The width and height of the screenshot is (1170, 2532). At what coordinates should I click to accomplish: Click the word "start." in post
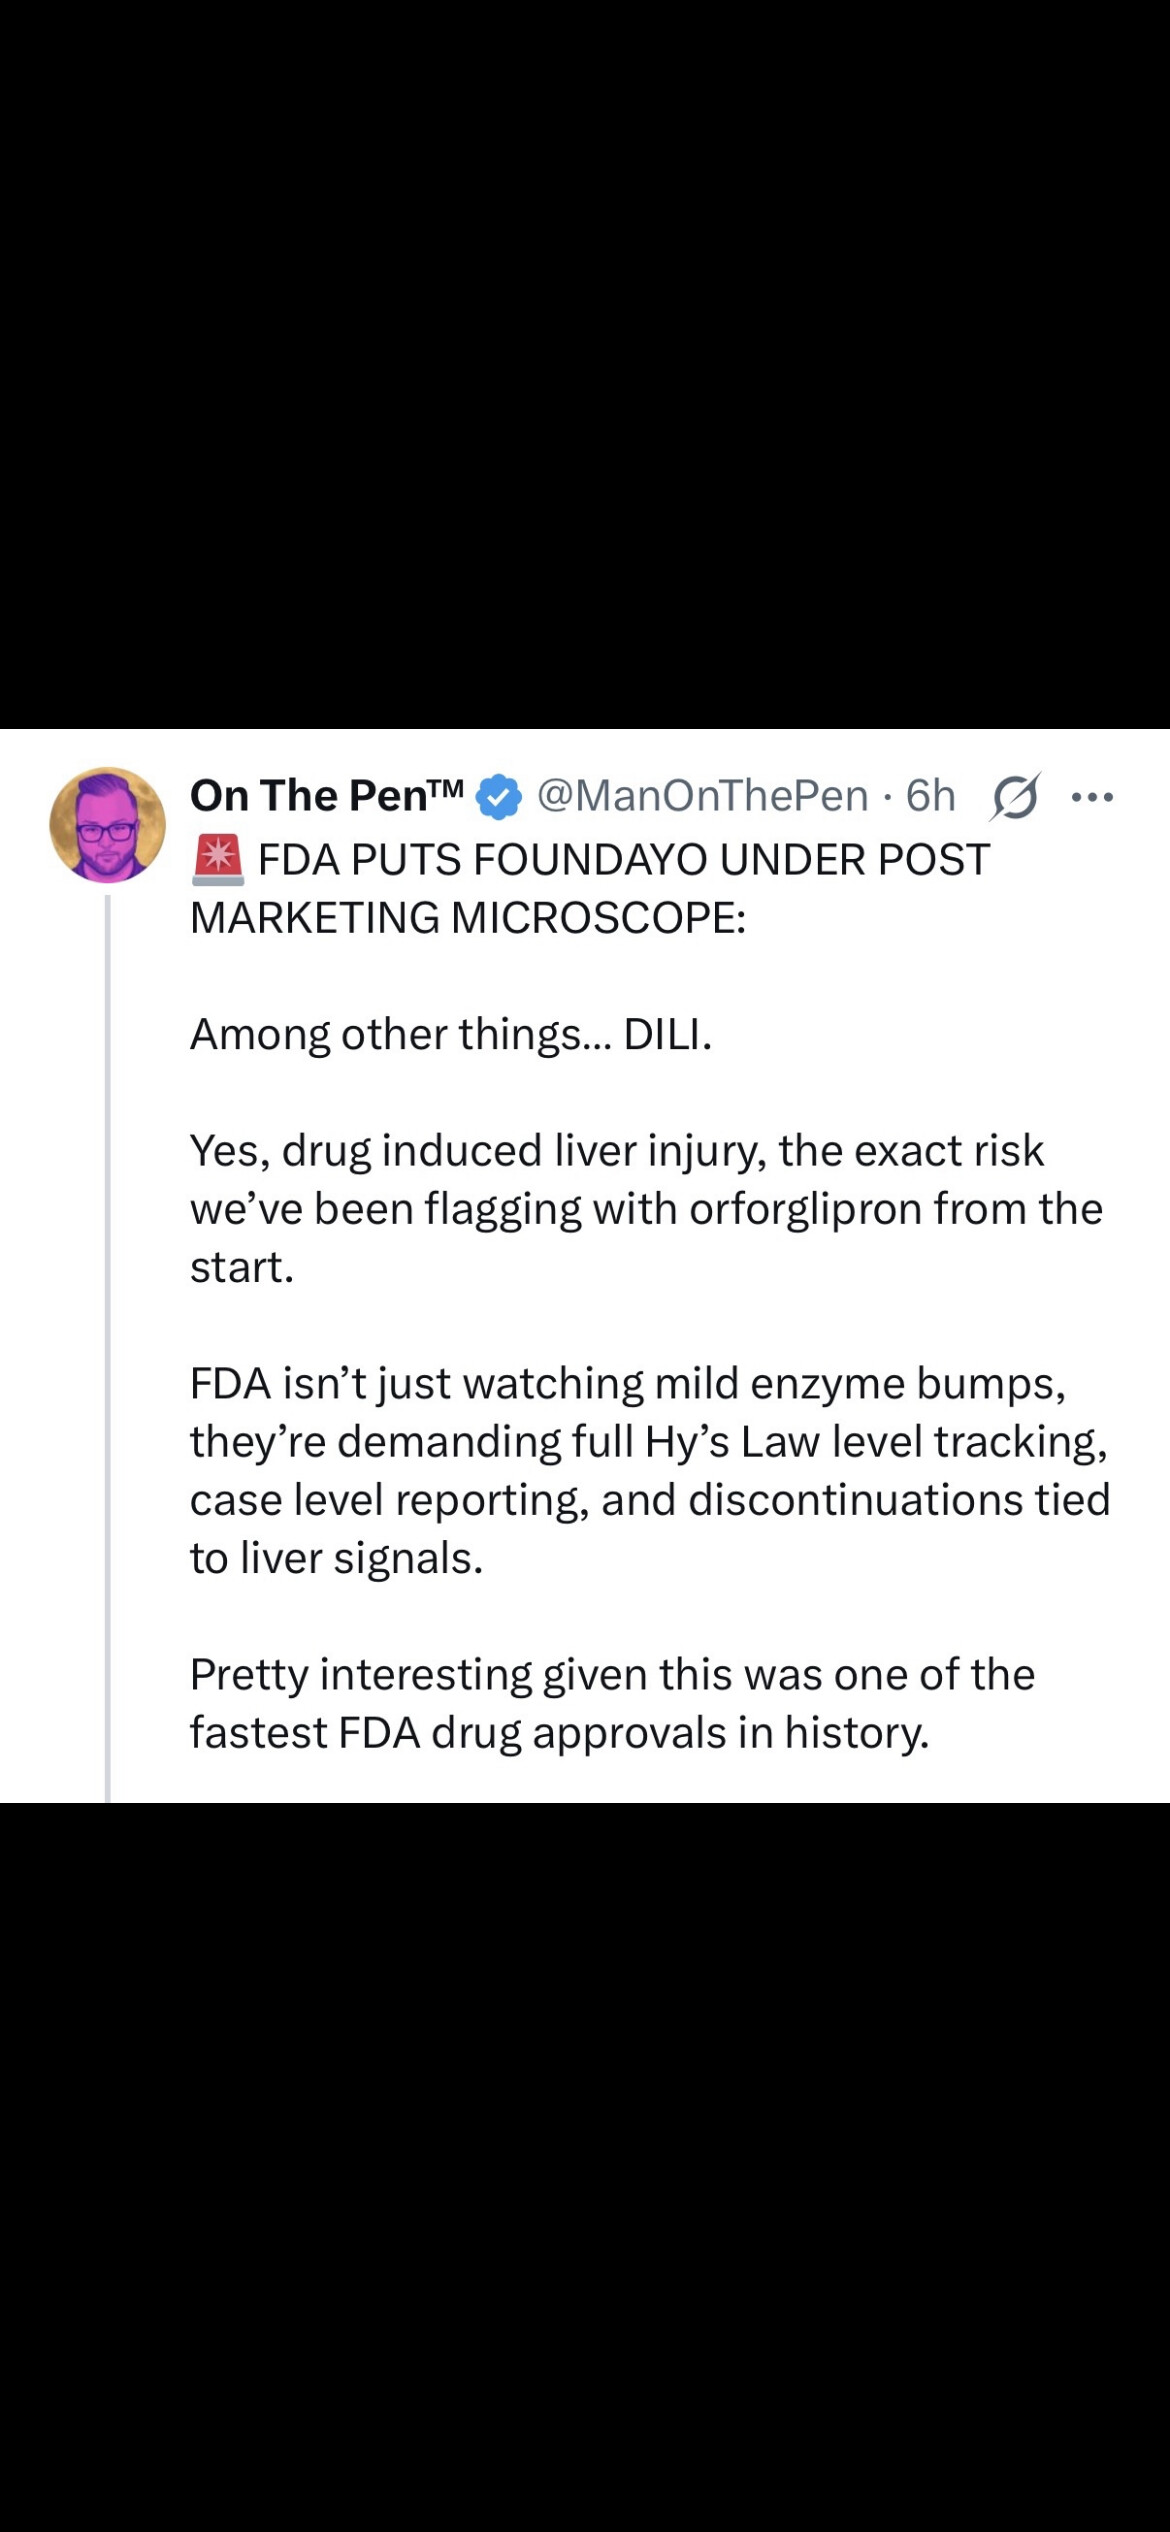coord(242,1267)
